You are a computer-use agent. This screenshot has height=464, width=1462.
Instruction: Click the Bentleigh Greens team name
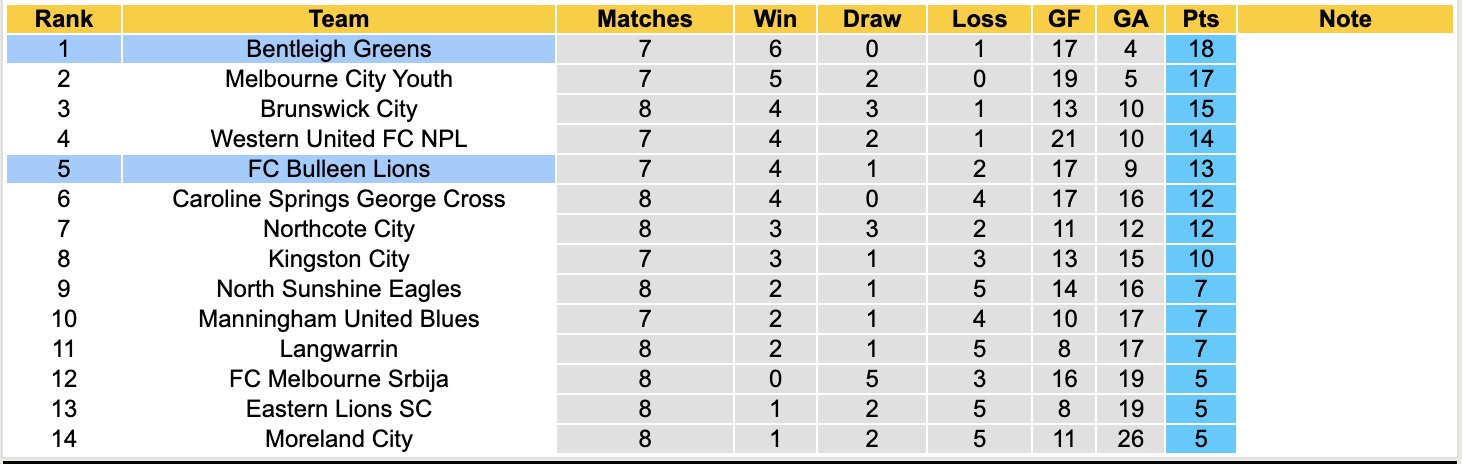(339, 49)
